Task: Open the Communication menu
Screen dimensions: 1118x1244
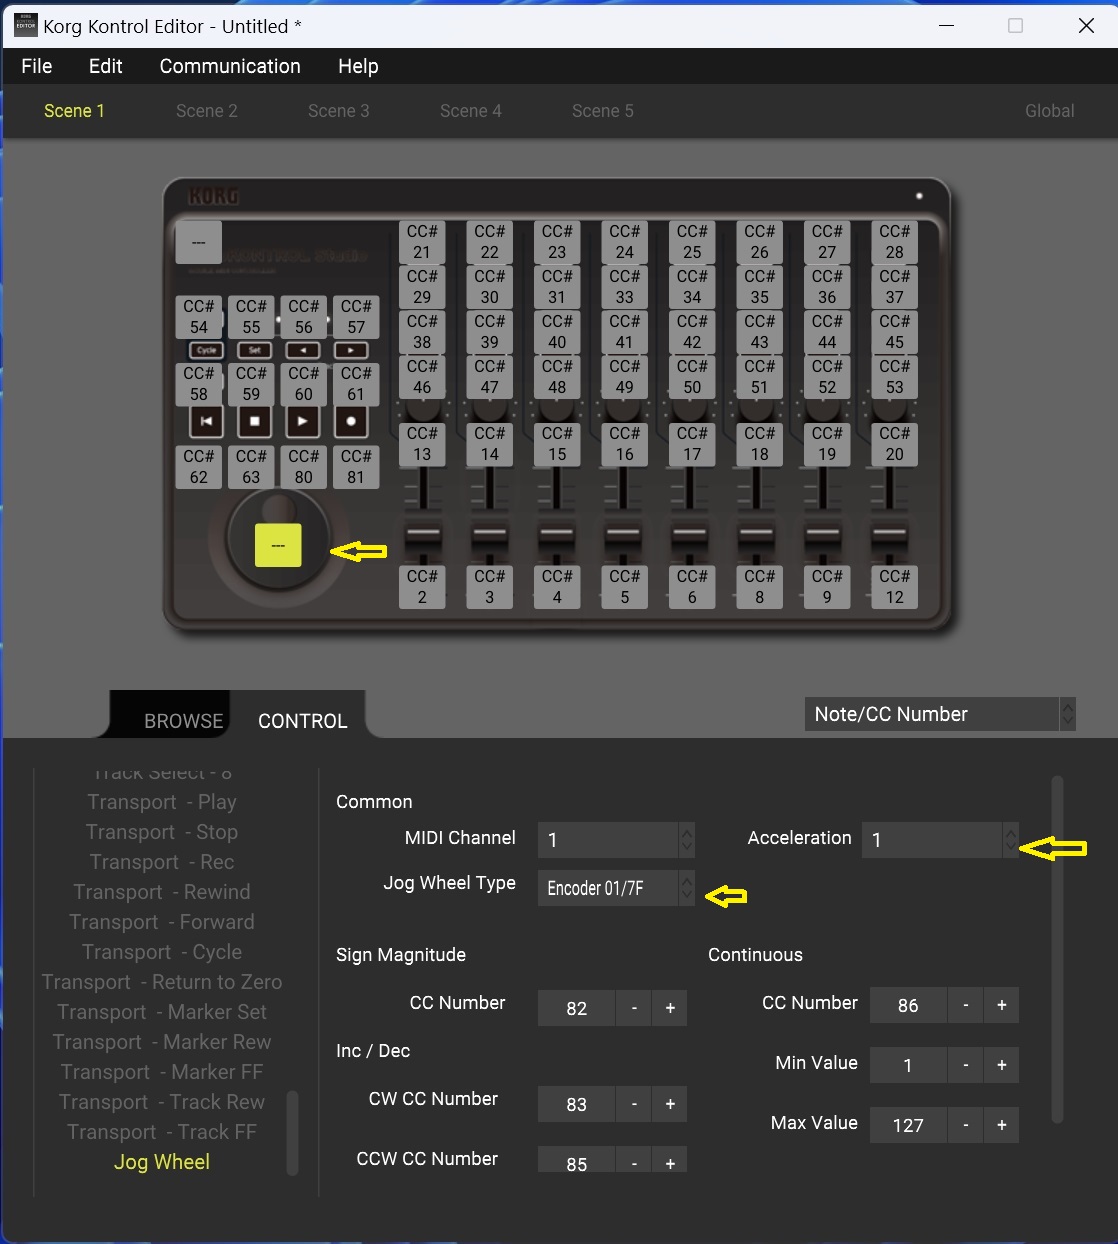Action: coord(230,66)
